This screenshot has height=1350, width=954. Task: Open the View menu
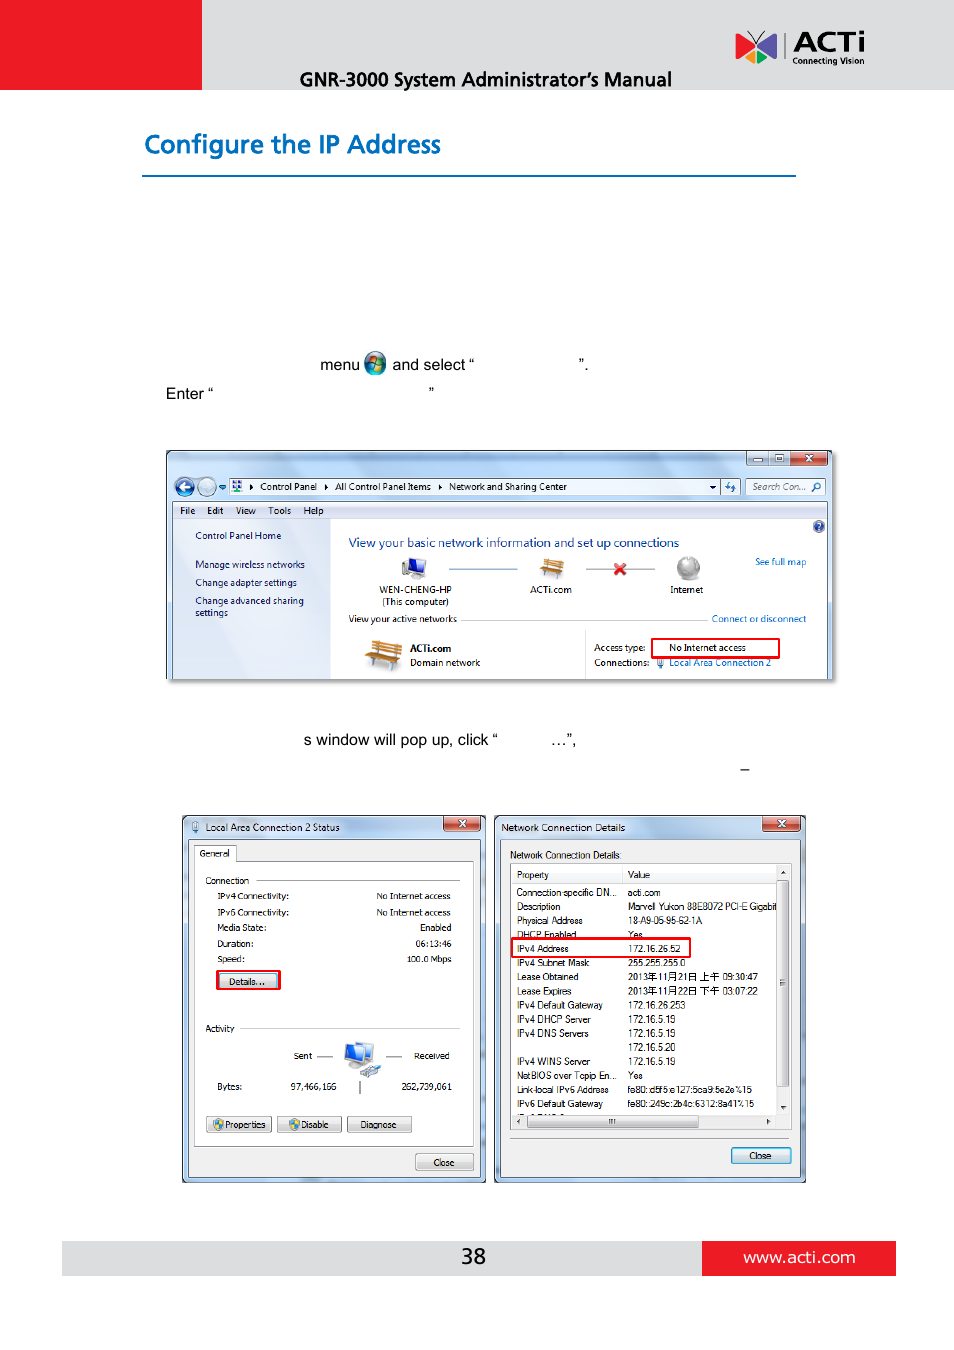click(246, 511)
